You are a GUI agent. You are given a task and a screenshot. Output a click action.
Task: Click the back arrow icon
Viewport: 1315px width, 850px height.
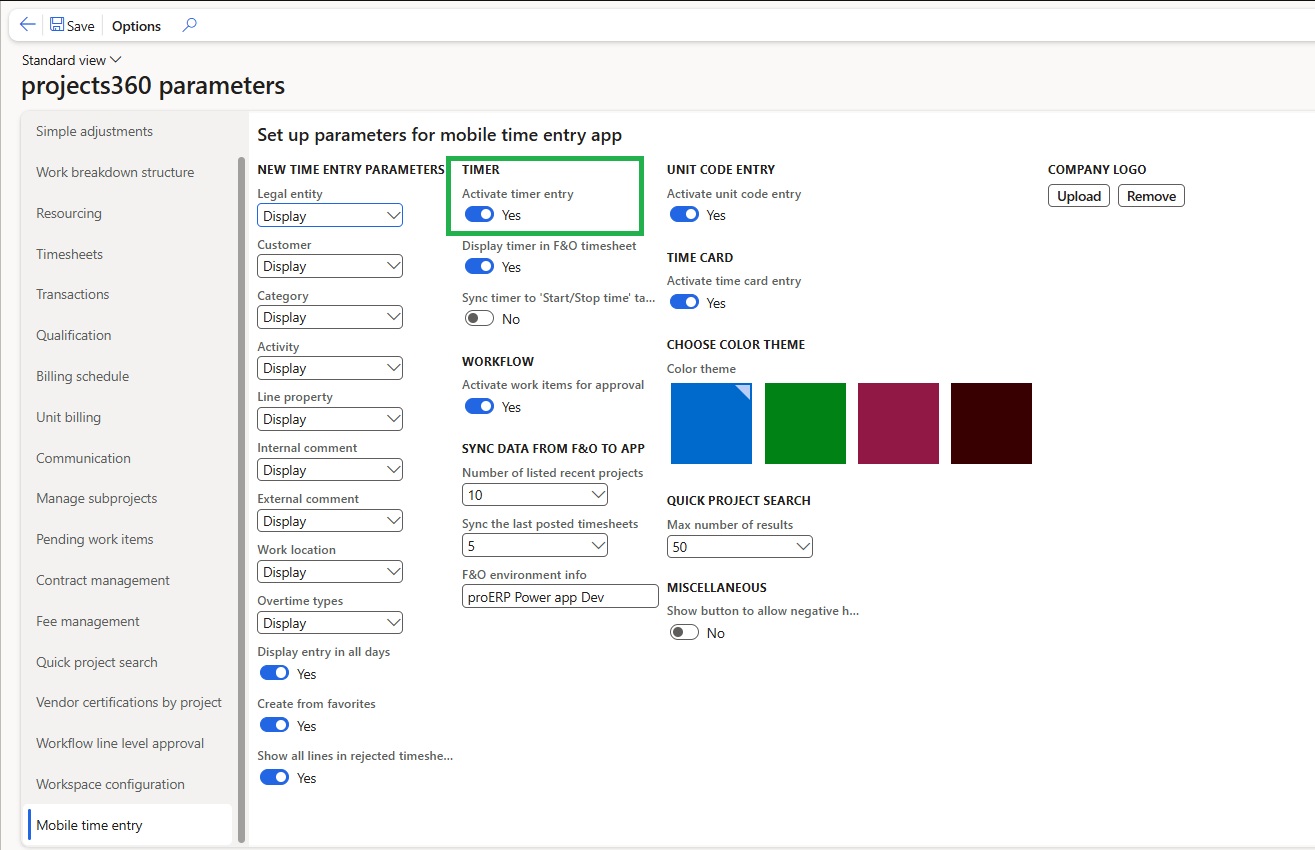click(x=27, y=25)
